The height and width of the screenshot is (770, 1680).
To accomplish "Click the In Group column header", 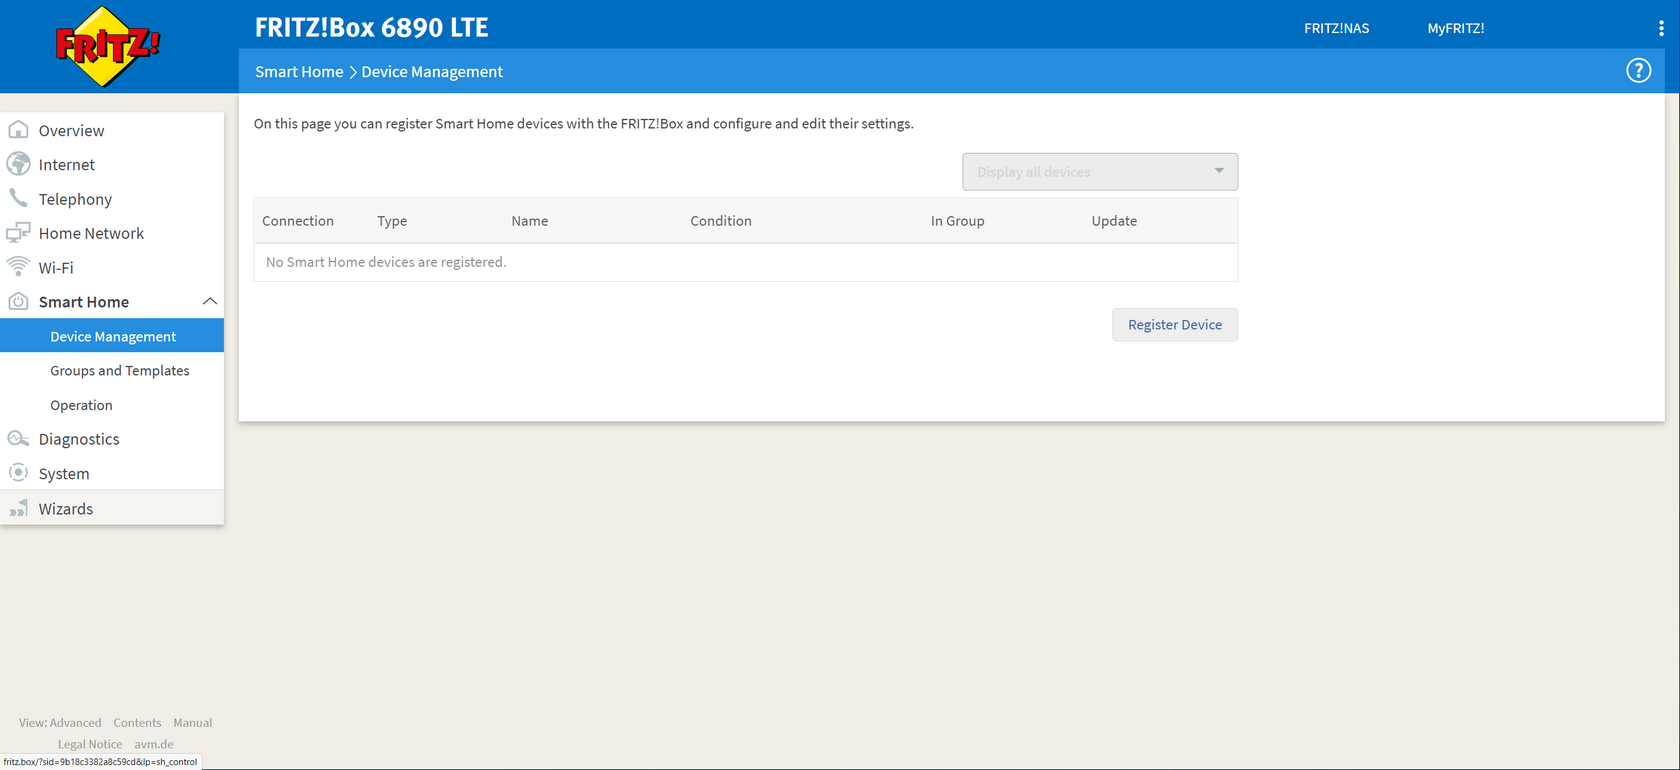I will (x=958, y=221).
